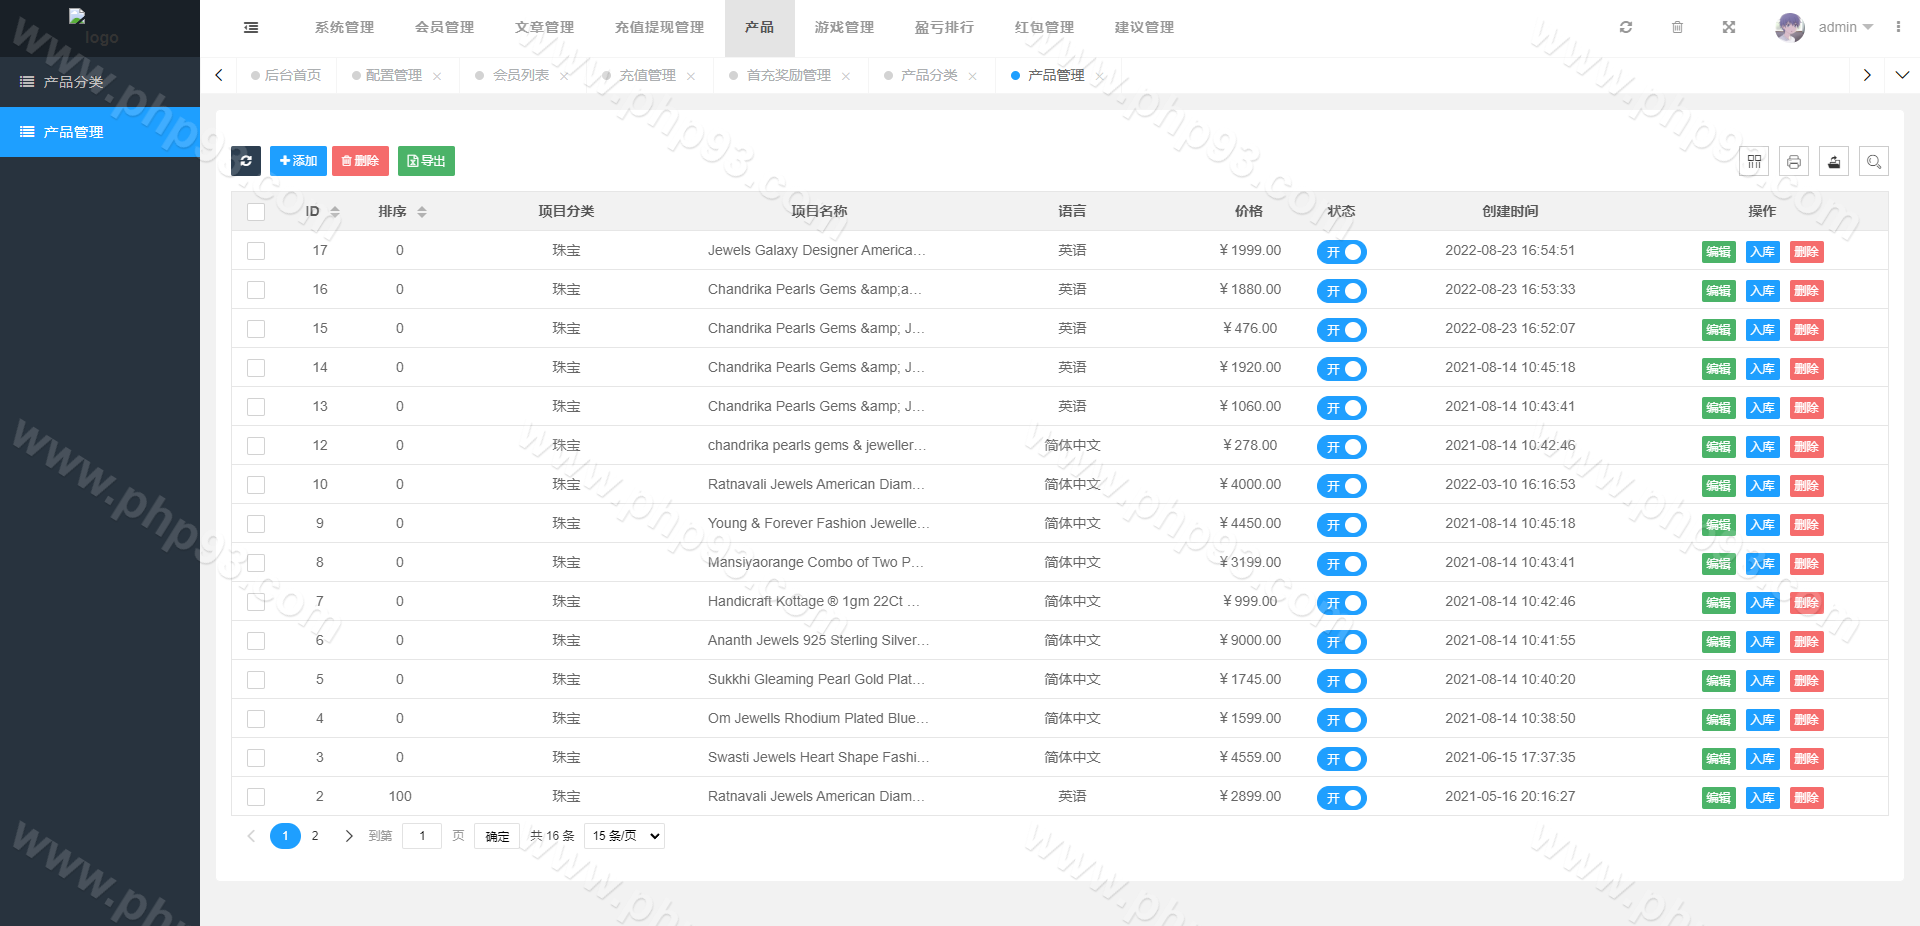Open the 15 条/页 page size dropdown
The width and height of the screenshot is (1920, 926).
click(x=624, y=836)
